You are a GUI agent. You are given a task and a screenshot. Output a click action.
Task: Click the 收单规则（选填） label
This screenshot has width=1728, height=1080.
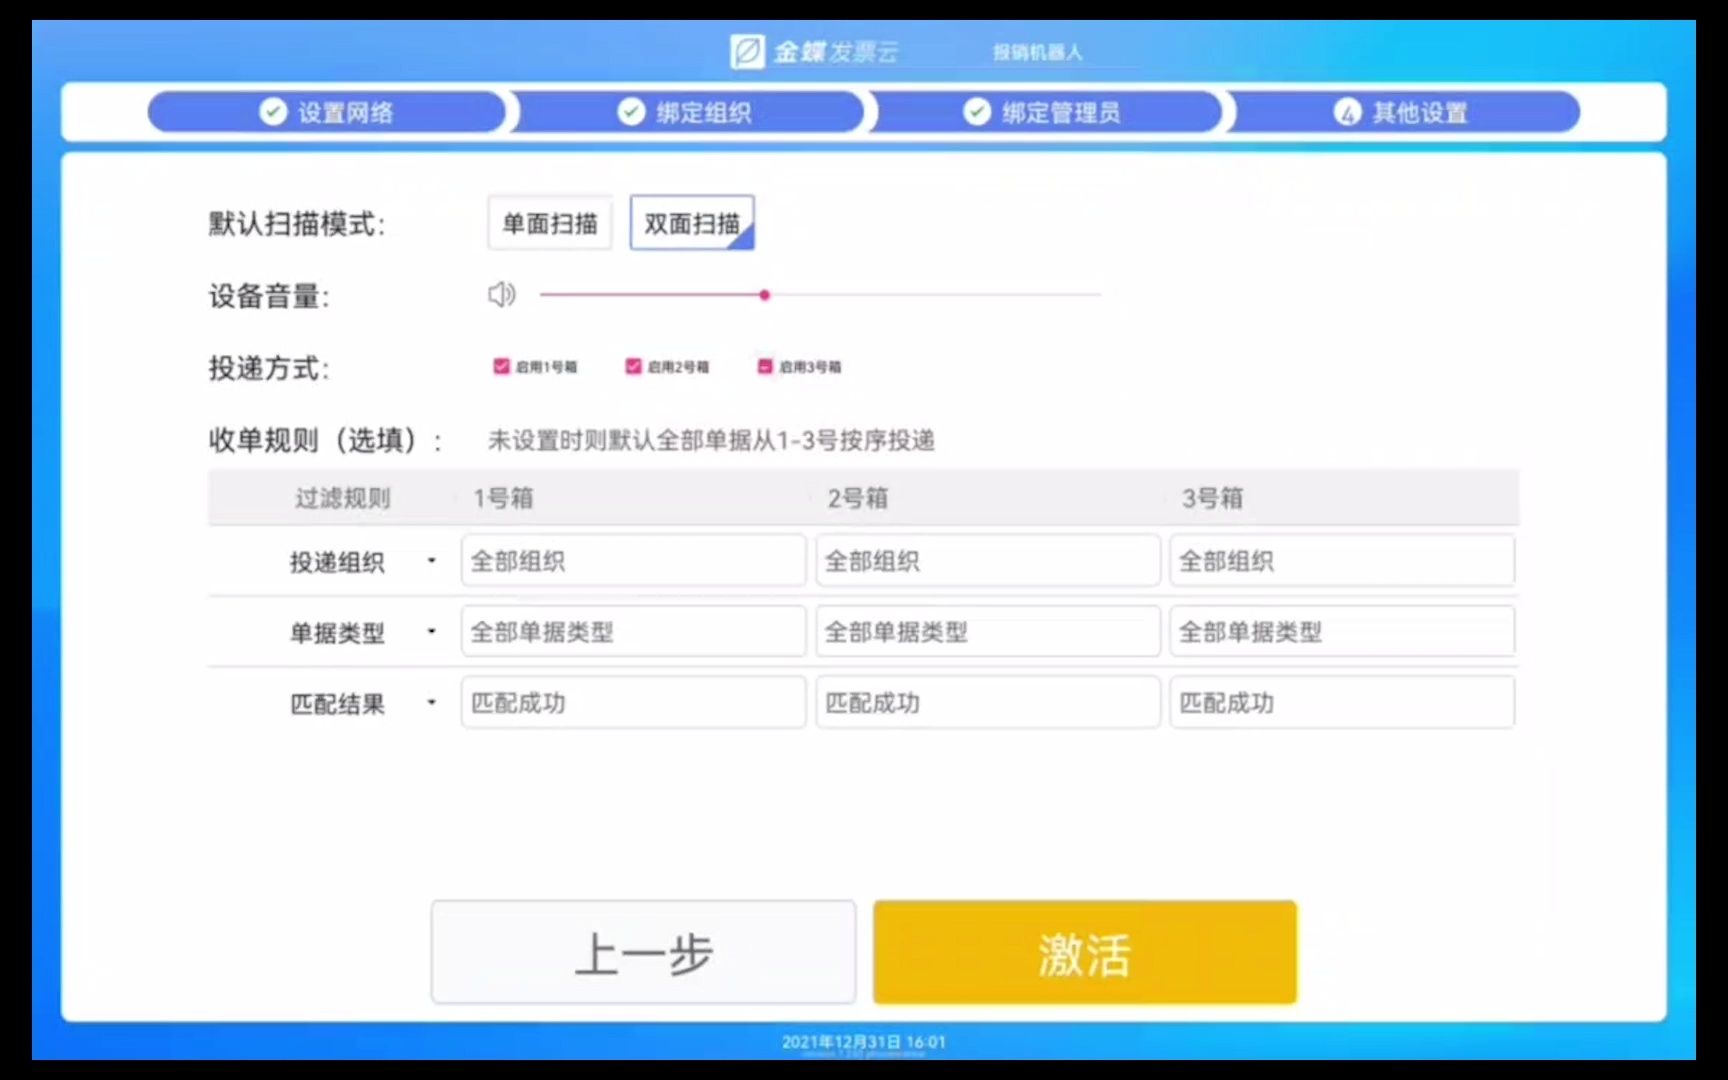325,440
